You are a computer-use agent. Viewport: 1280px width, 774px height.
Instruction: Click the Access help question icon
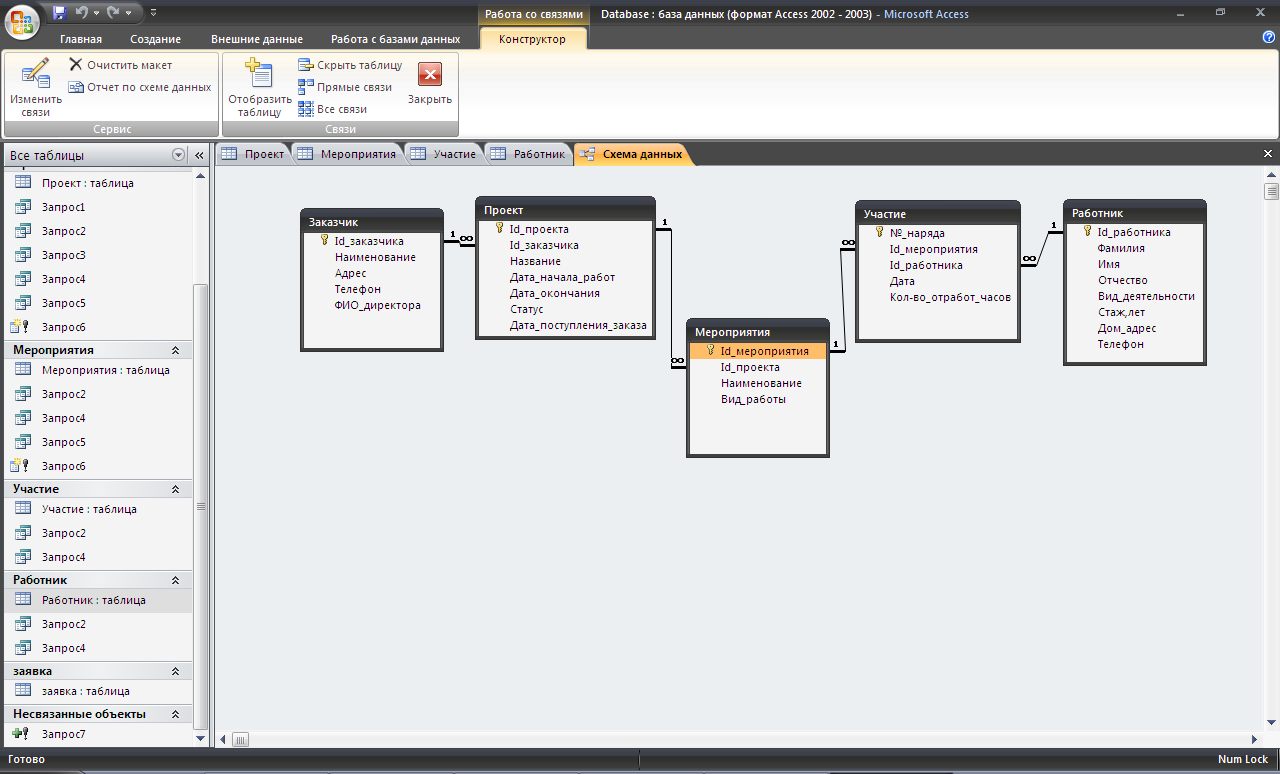tap(1268, 37)
